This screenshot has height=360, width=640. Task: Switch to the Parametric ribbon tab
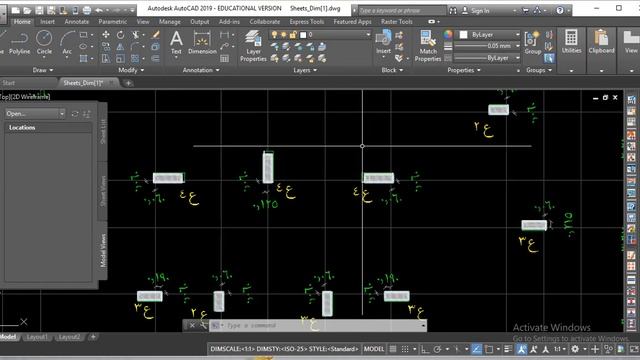[112, 22]
